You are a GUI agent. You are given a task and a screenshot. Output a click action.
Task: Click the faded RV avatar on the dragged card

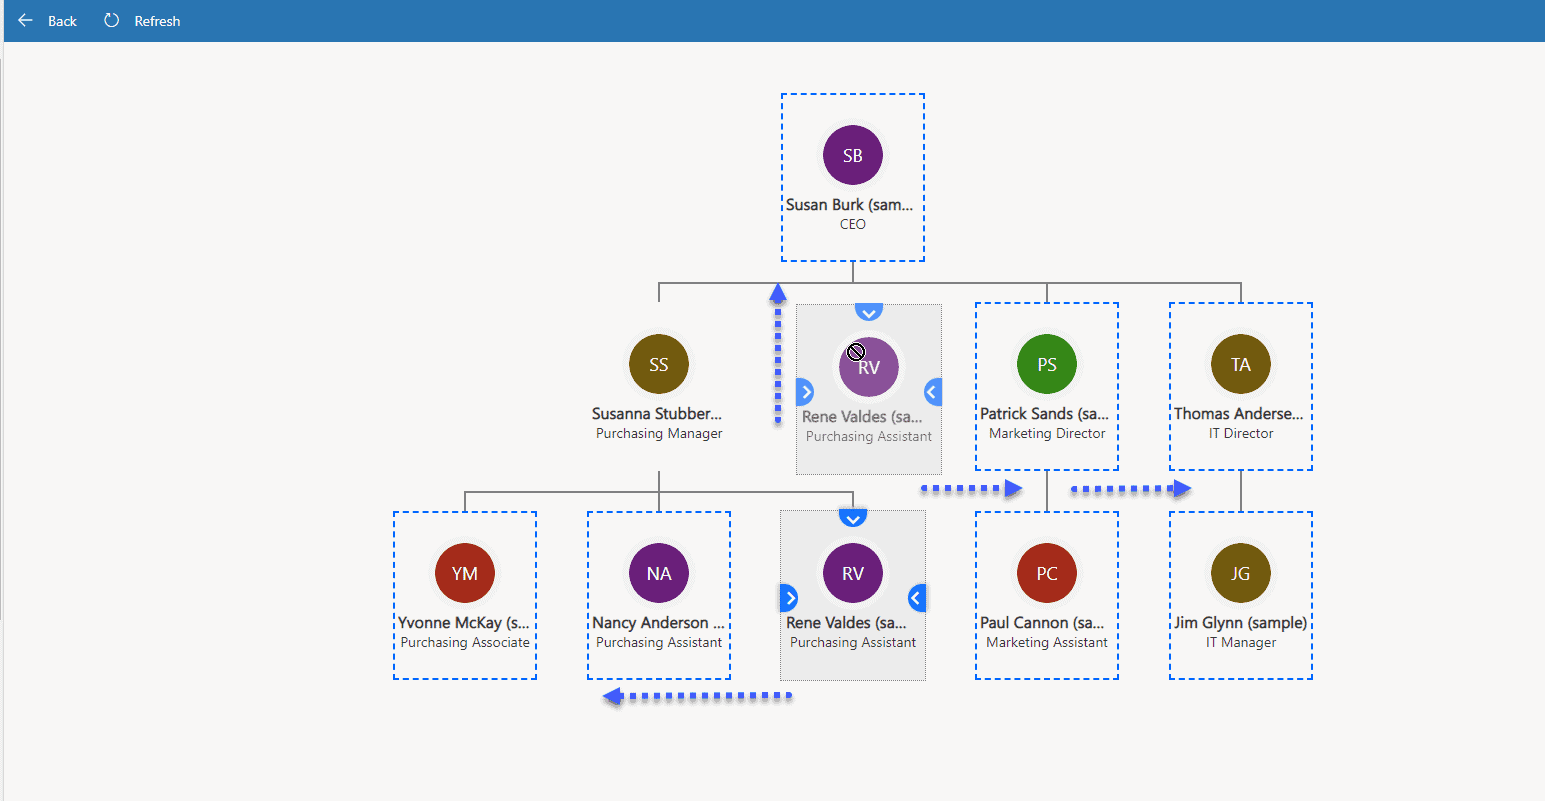(x=869, y=368)
